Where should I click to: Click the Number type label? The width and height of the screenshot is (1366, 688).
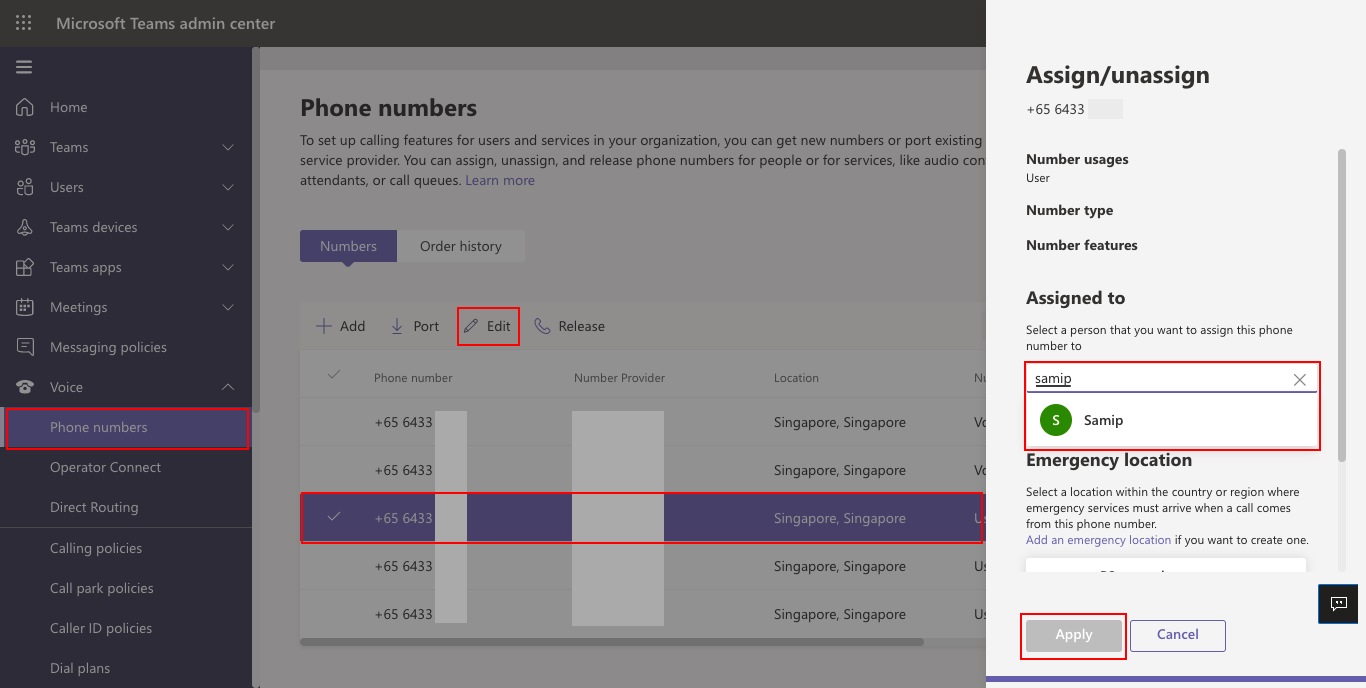pos(1069,210)
